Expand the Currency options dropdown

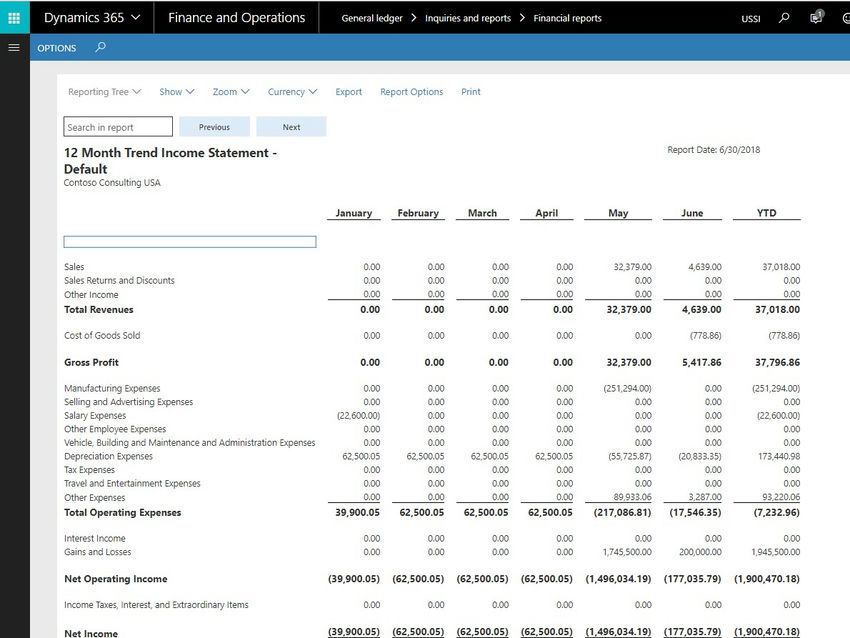pyautogui.click(x=292, y=91)
